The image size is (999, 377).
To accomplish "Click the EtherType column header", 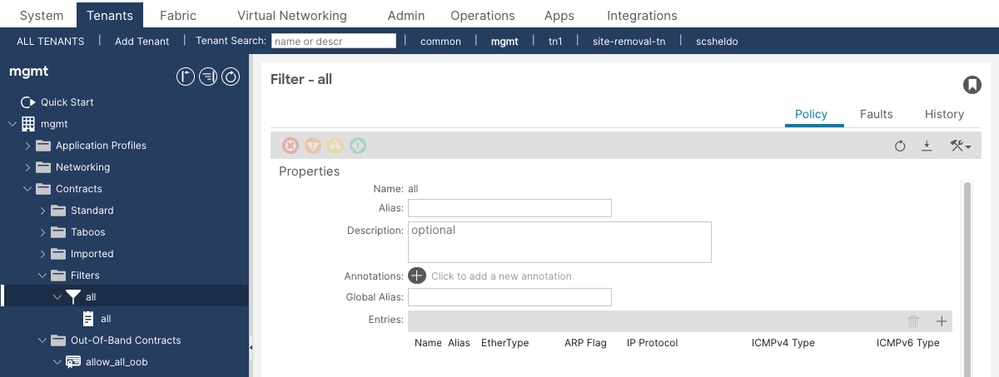I will coord(505,343).
